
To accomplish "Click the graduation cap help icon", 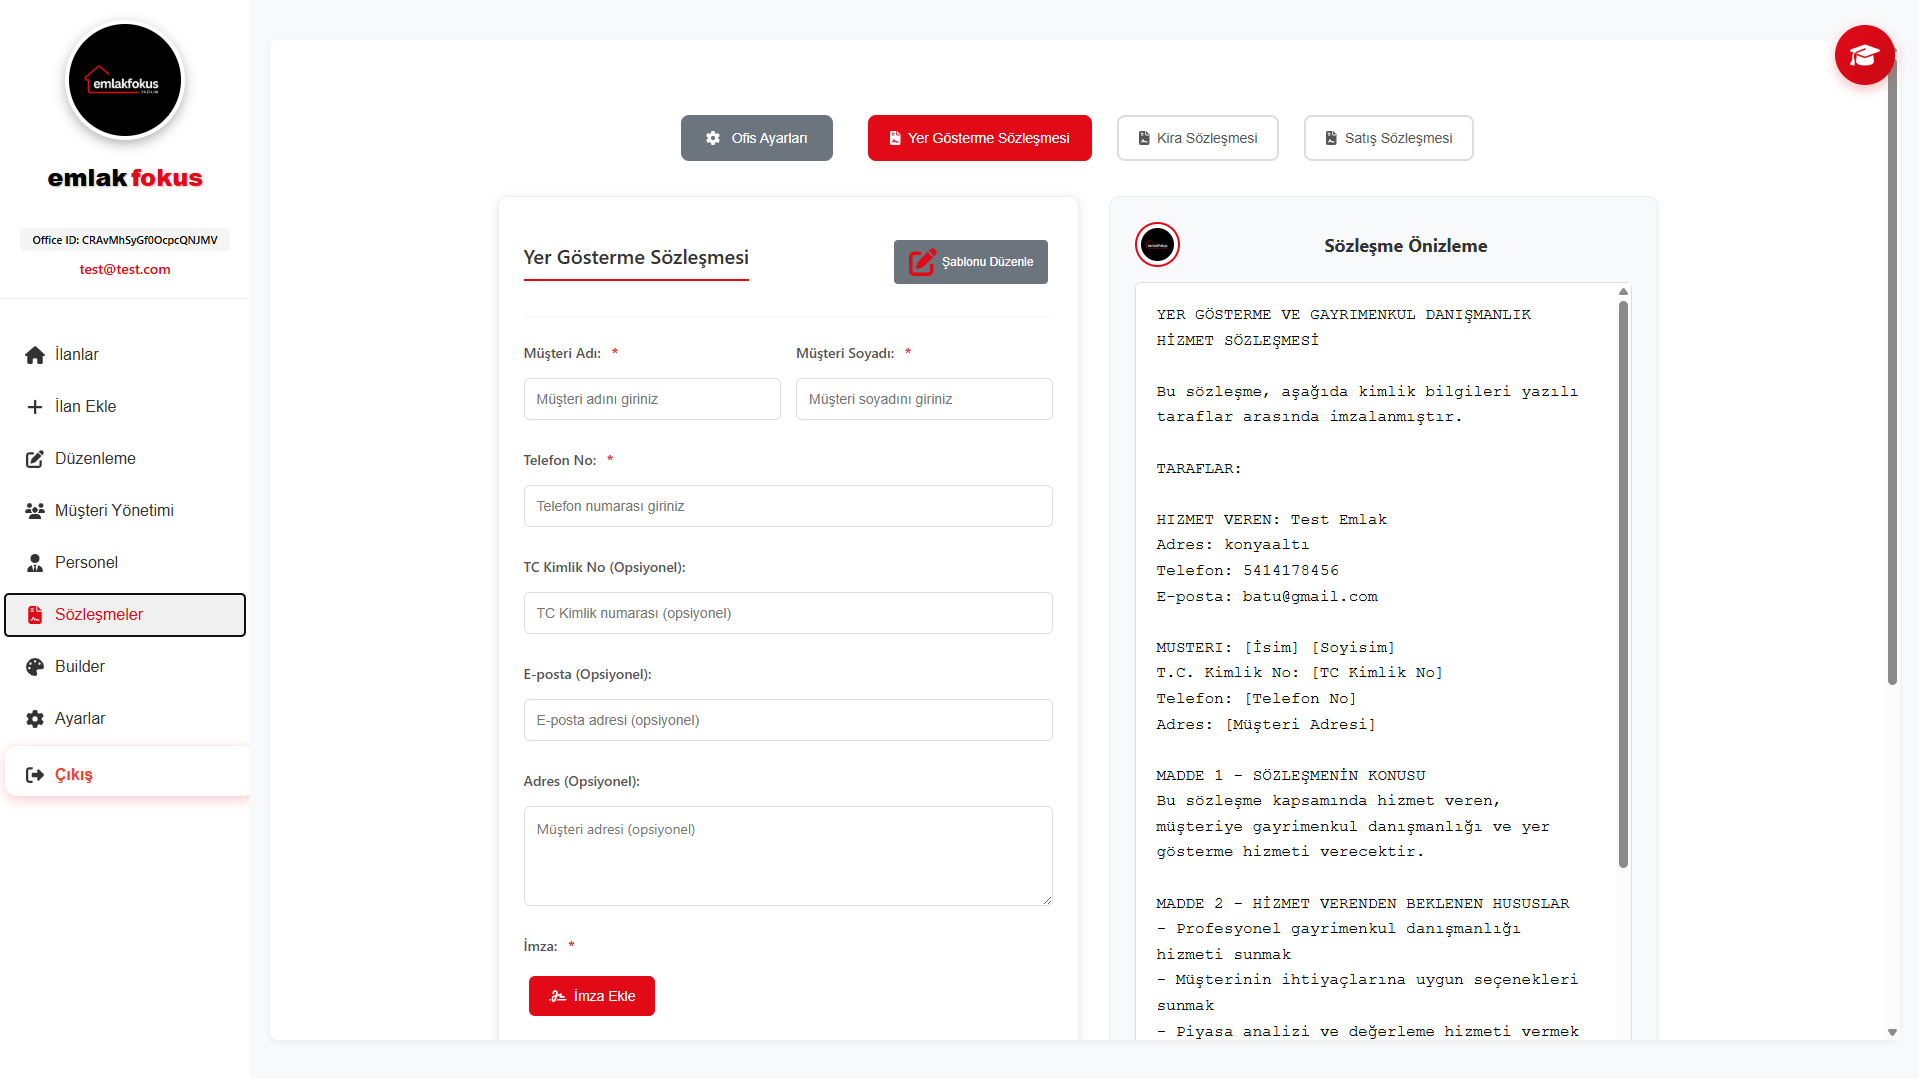I will (1864, 55).
